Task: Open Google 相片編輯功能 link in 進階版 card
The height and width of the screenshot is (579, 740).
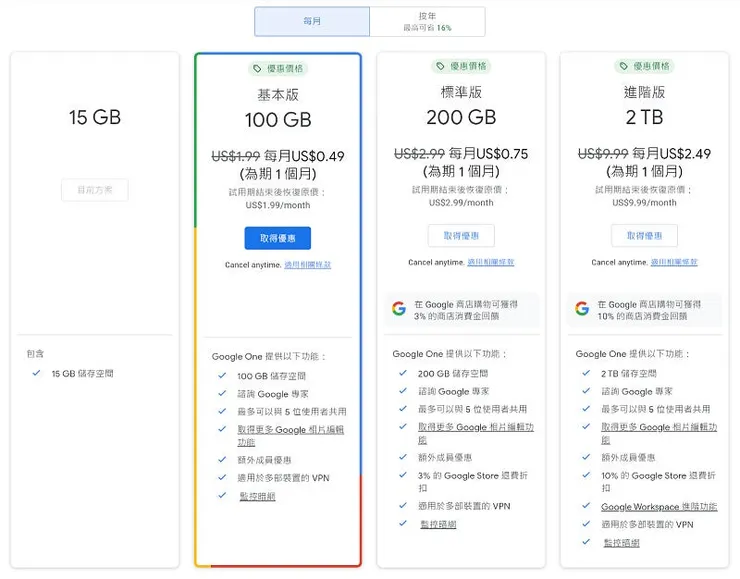Action: 659,433
